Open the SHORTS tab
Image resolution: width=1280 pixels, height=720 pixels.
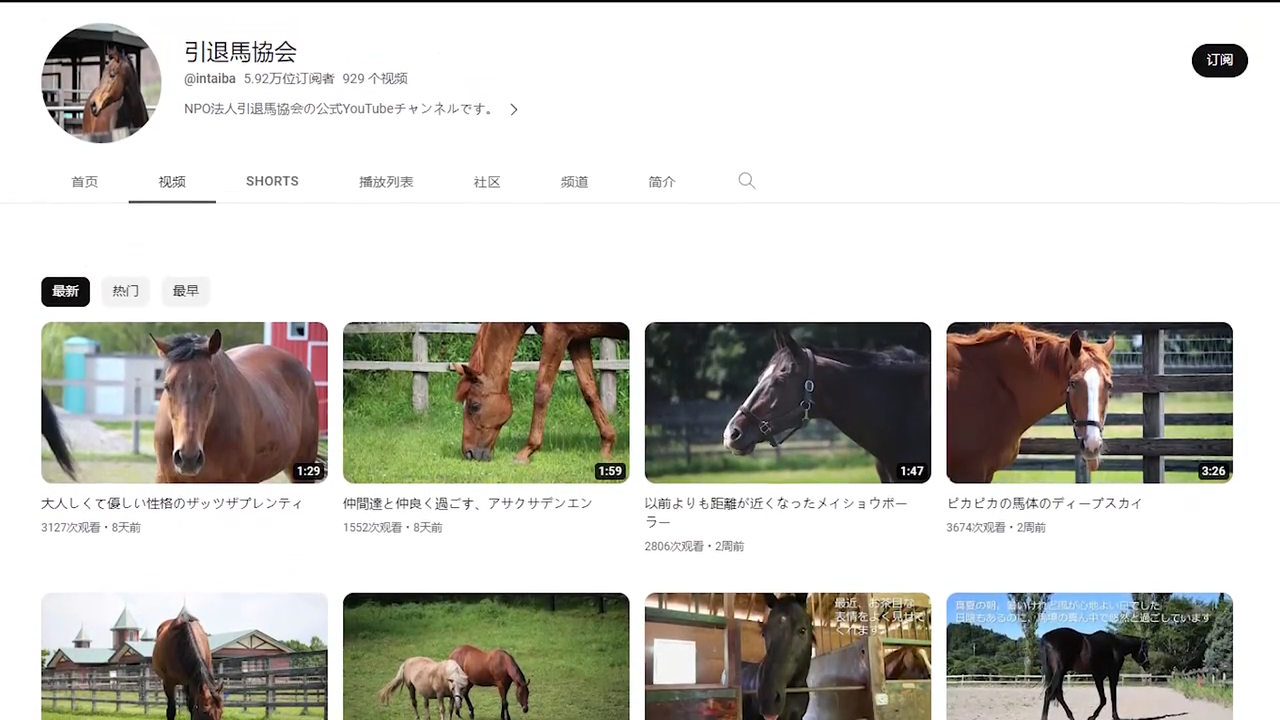272,181
